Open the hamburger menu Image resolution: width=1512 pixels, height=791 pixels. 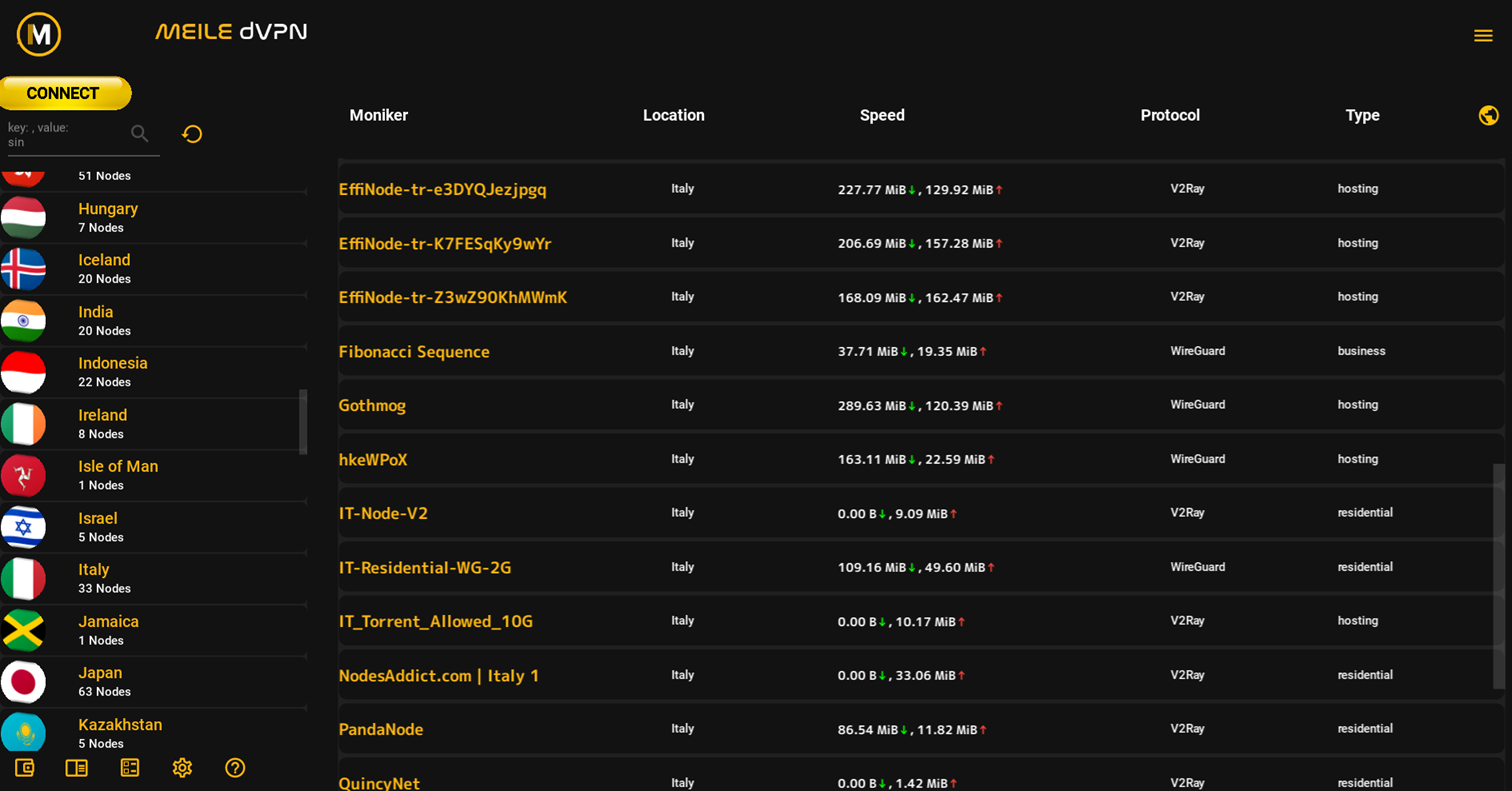tap(1483, 36)
